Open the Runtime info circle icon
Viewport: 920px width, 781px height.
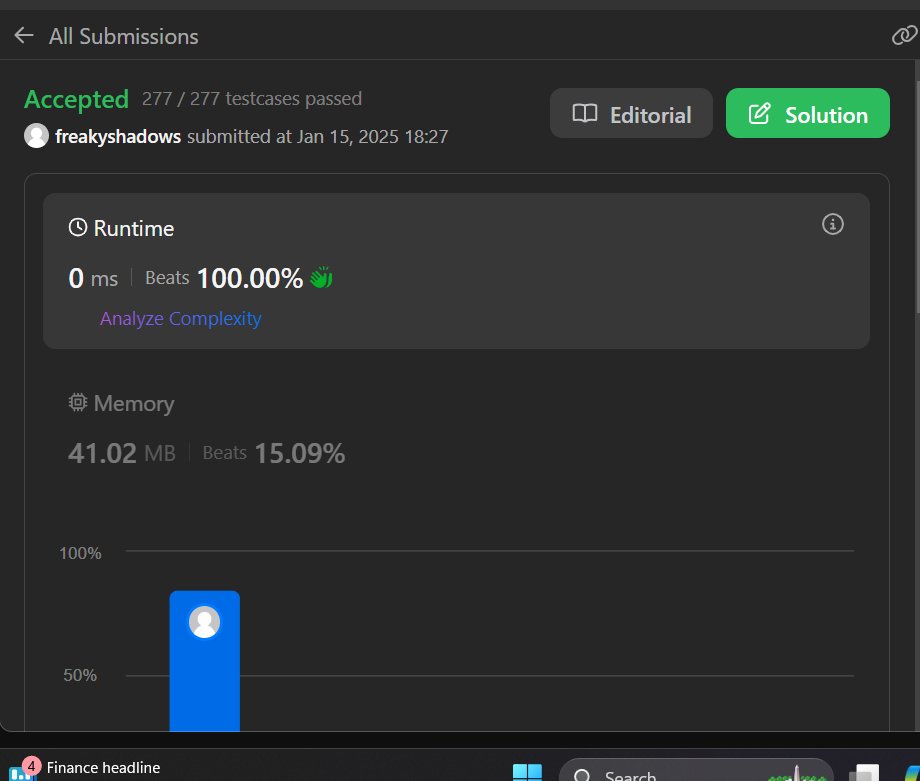coord(833,225)
